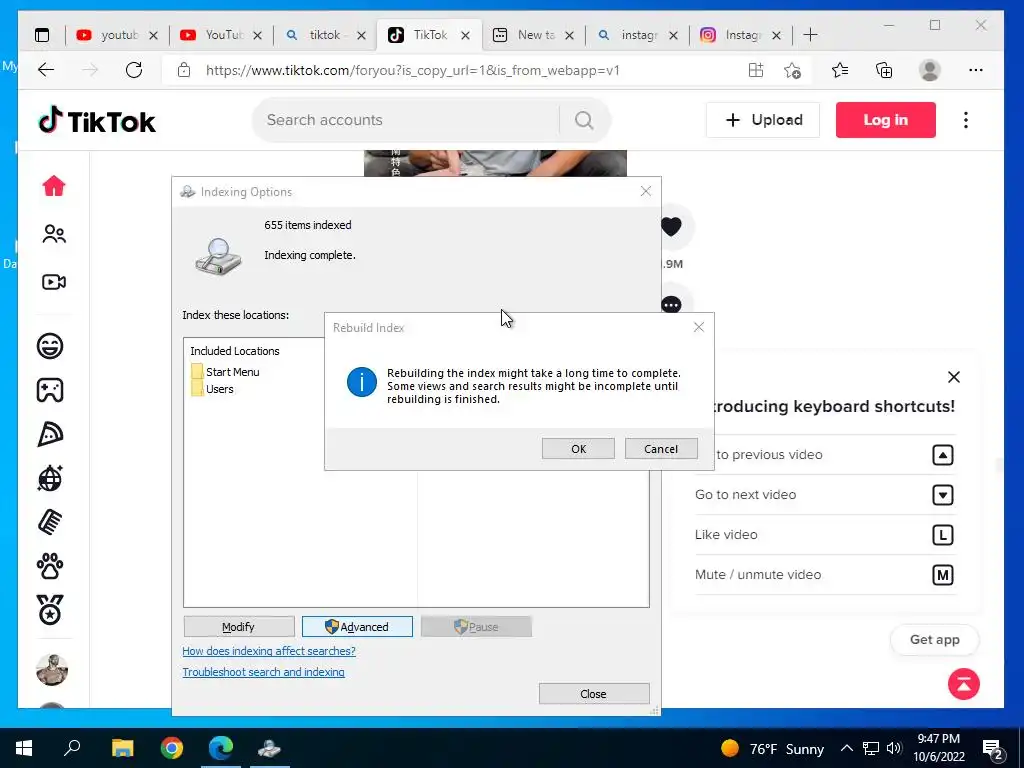Open the Favorites list icon
The height and width of the screenshot is (768, 1024).
point(840,70)
